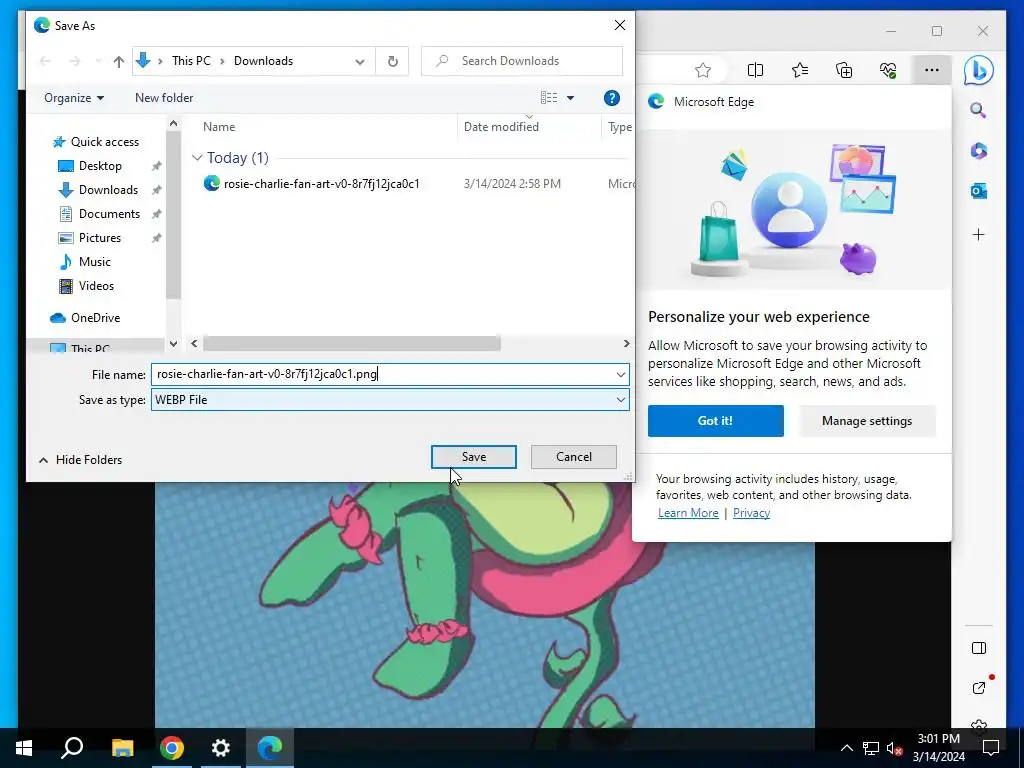The image size is (1024, 768).
Task: Click the Save button in Save As dialog
Action: (473, 456)
